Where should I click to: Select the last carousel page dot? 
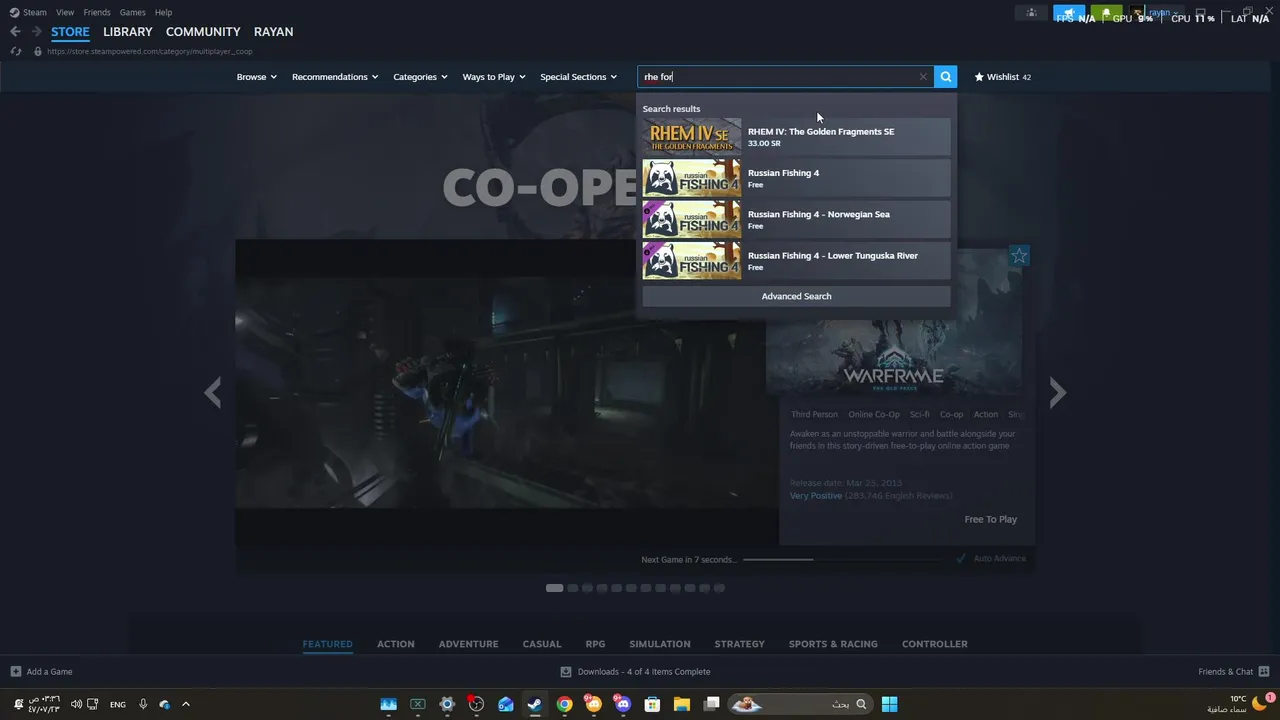pyautogui.click(x=719, y=588)
